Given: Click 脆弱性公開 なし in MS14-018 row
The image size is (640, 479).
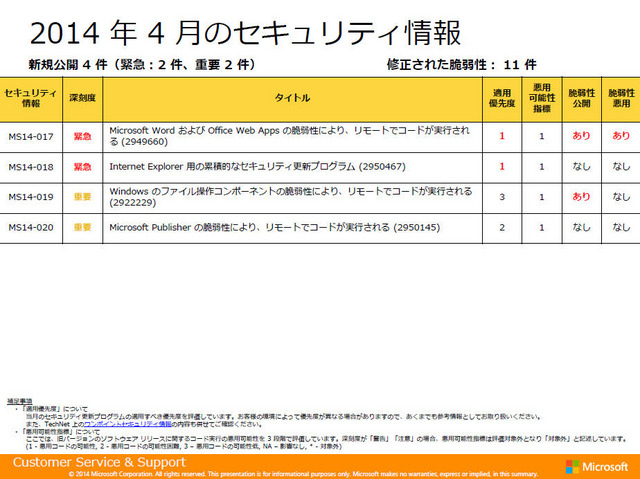Looking at the screenshot, I should (581, 166).
